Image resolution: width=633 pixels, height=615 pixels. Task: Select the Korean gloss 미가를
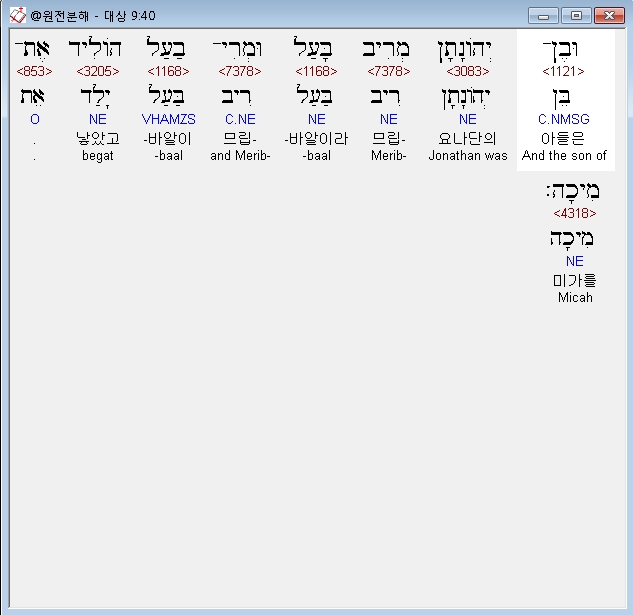[574, 281]
